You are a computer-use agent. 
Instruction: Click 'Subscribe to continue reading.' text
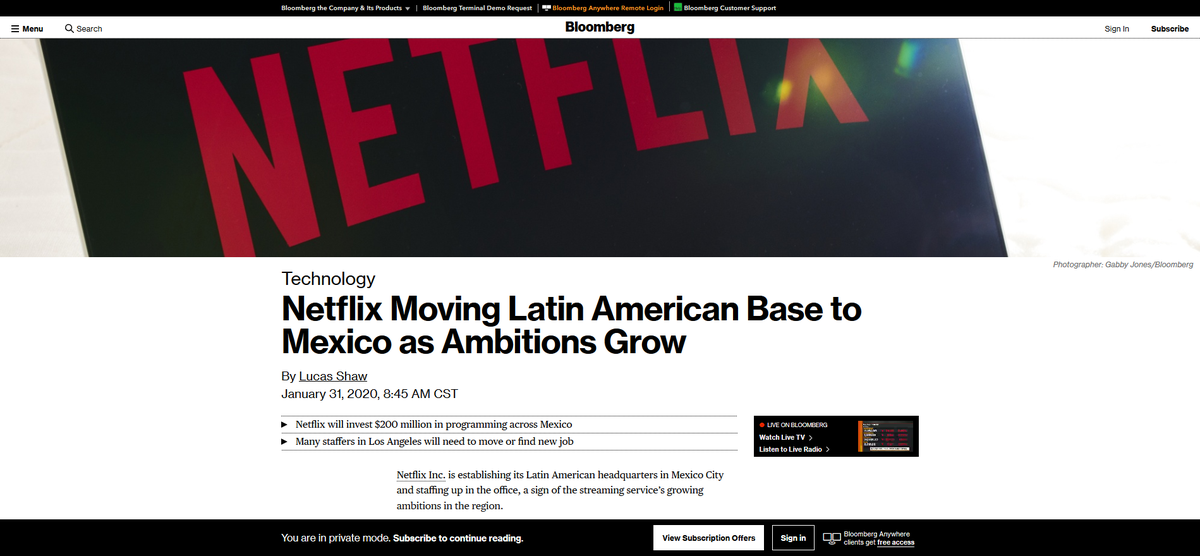[458, 538]
